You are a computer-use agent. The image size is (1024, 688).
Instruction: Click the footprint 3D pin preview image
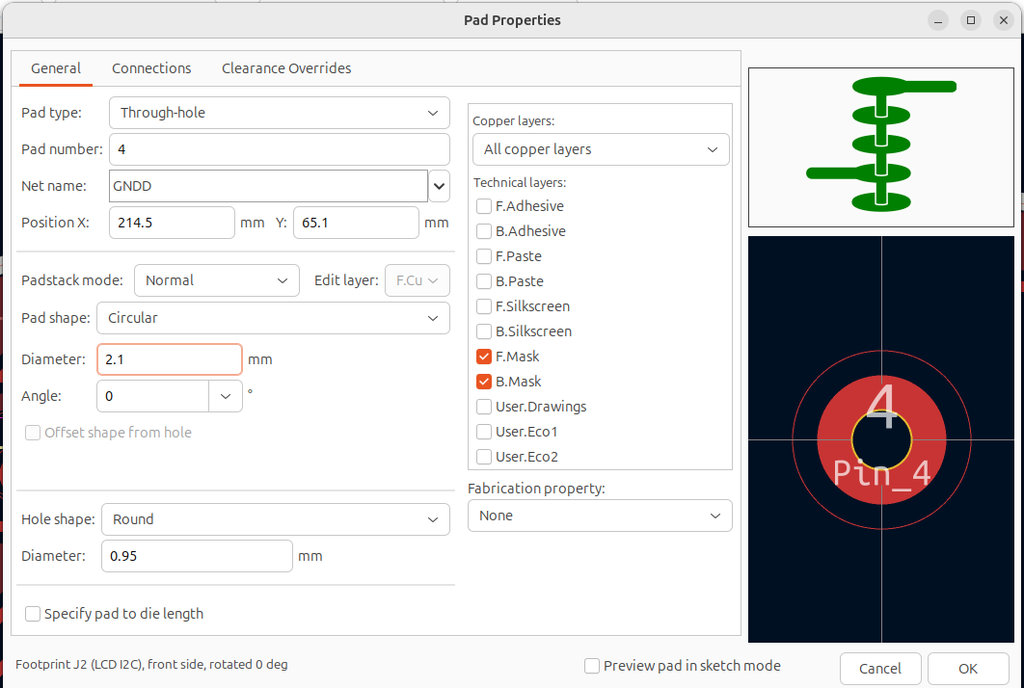coord(880,147)
